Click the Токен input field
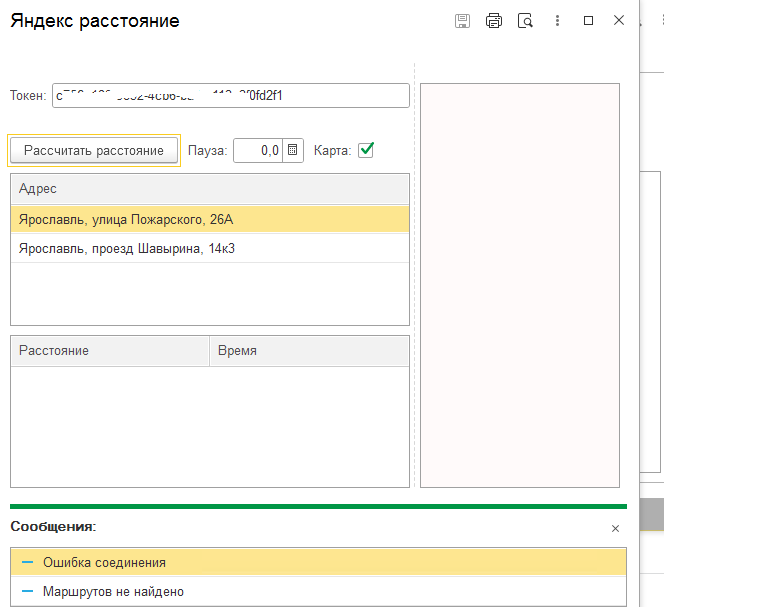Viewport: 768px width, 608px height. point(231,96)
